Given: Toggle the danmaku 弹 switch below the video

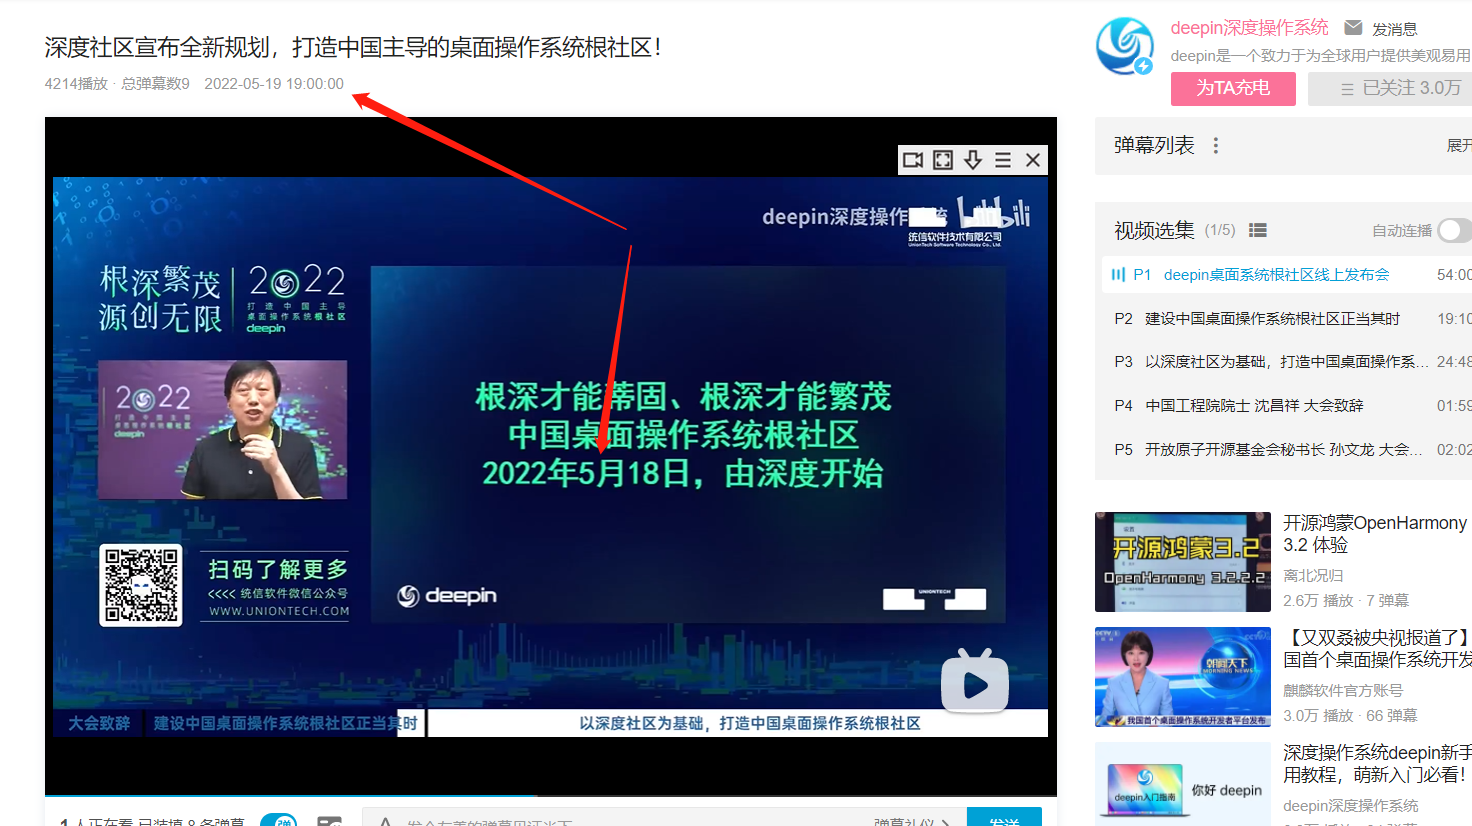Looking at the screenshot, I should pos(279,820).
